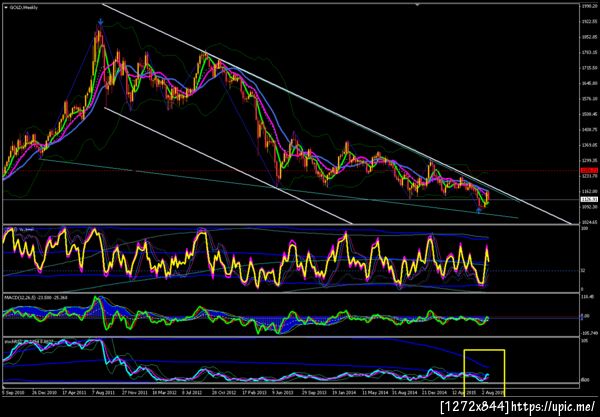
Task: Click the 31 Aug 2014 date on the time axis
Action: coord(404,392)
